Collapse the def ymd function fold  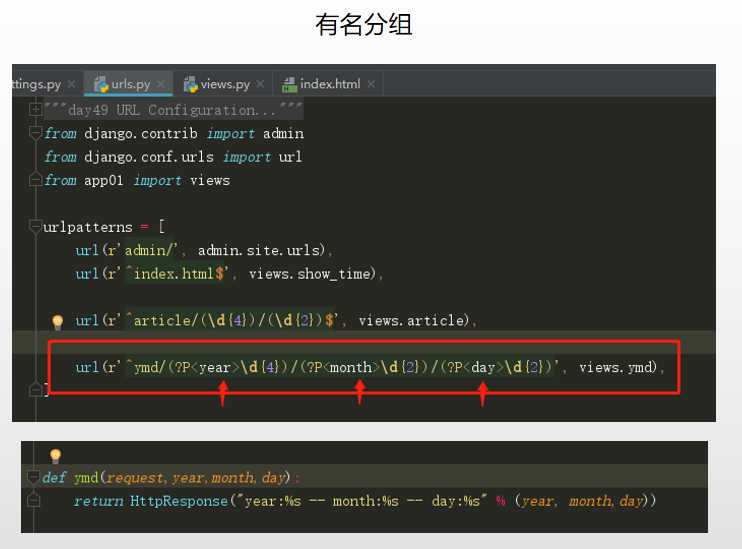(34, 477)
